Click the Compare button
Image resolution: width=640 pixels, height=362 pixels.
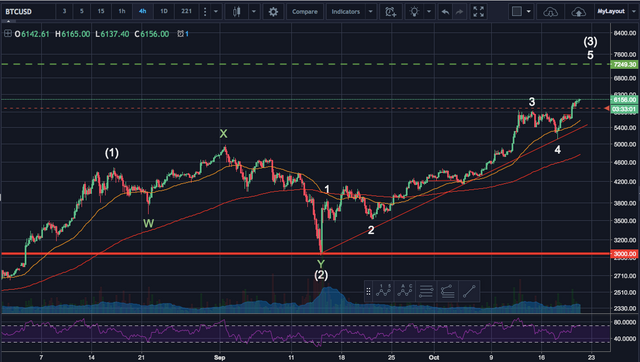304,12
